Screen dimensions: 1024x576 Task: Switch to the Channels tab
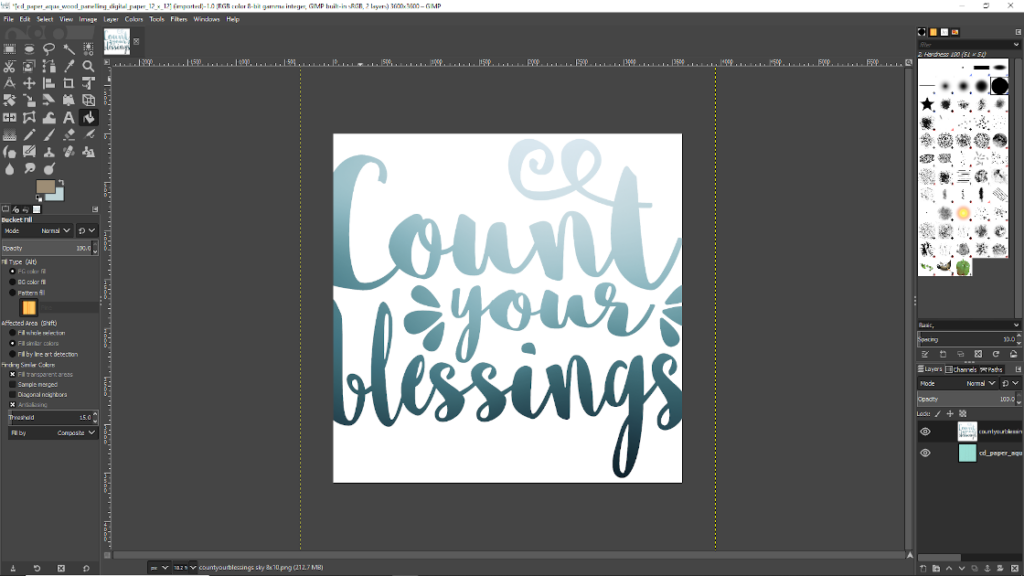(x=964, y=369)
